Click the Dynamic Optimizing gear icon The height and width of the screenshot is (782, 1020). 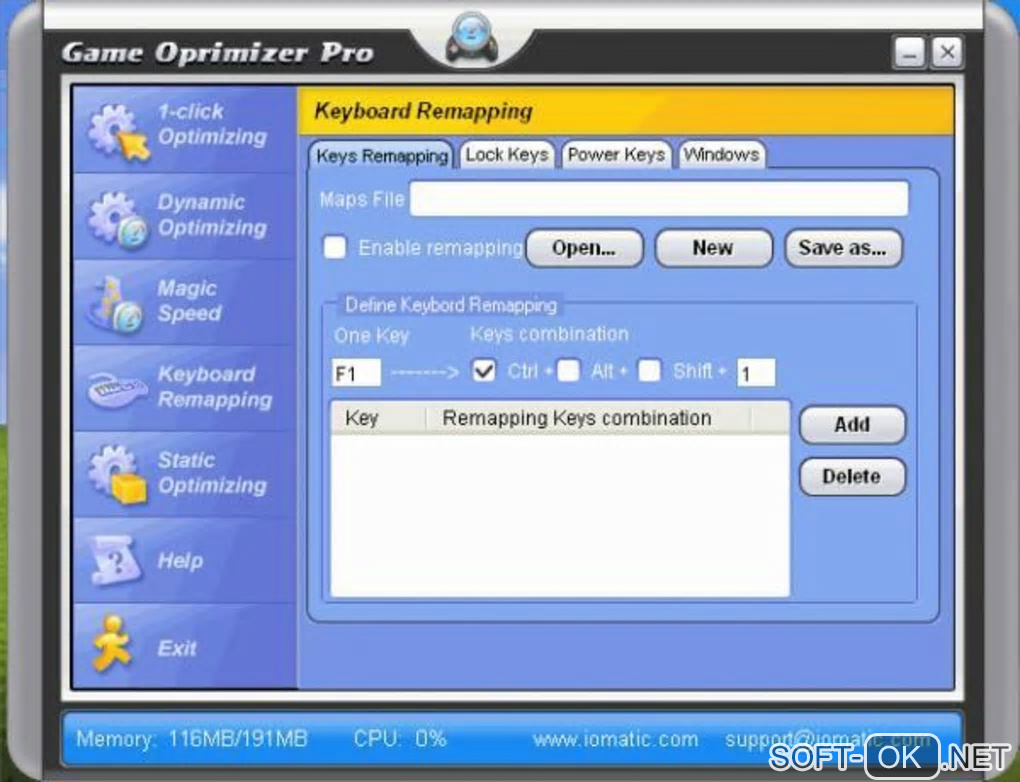pyautogui.click(x=116, y=219)
